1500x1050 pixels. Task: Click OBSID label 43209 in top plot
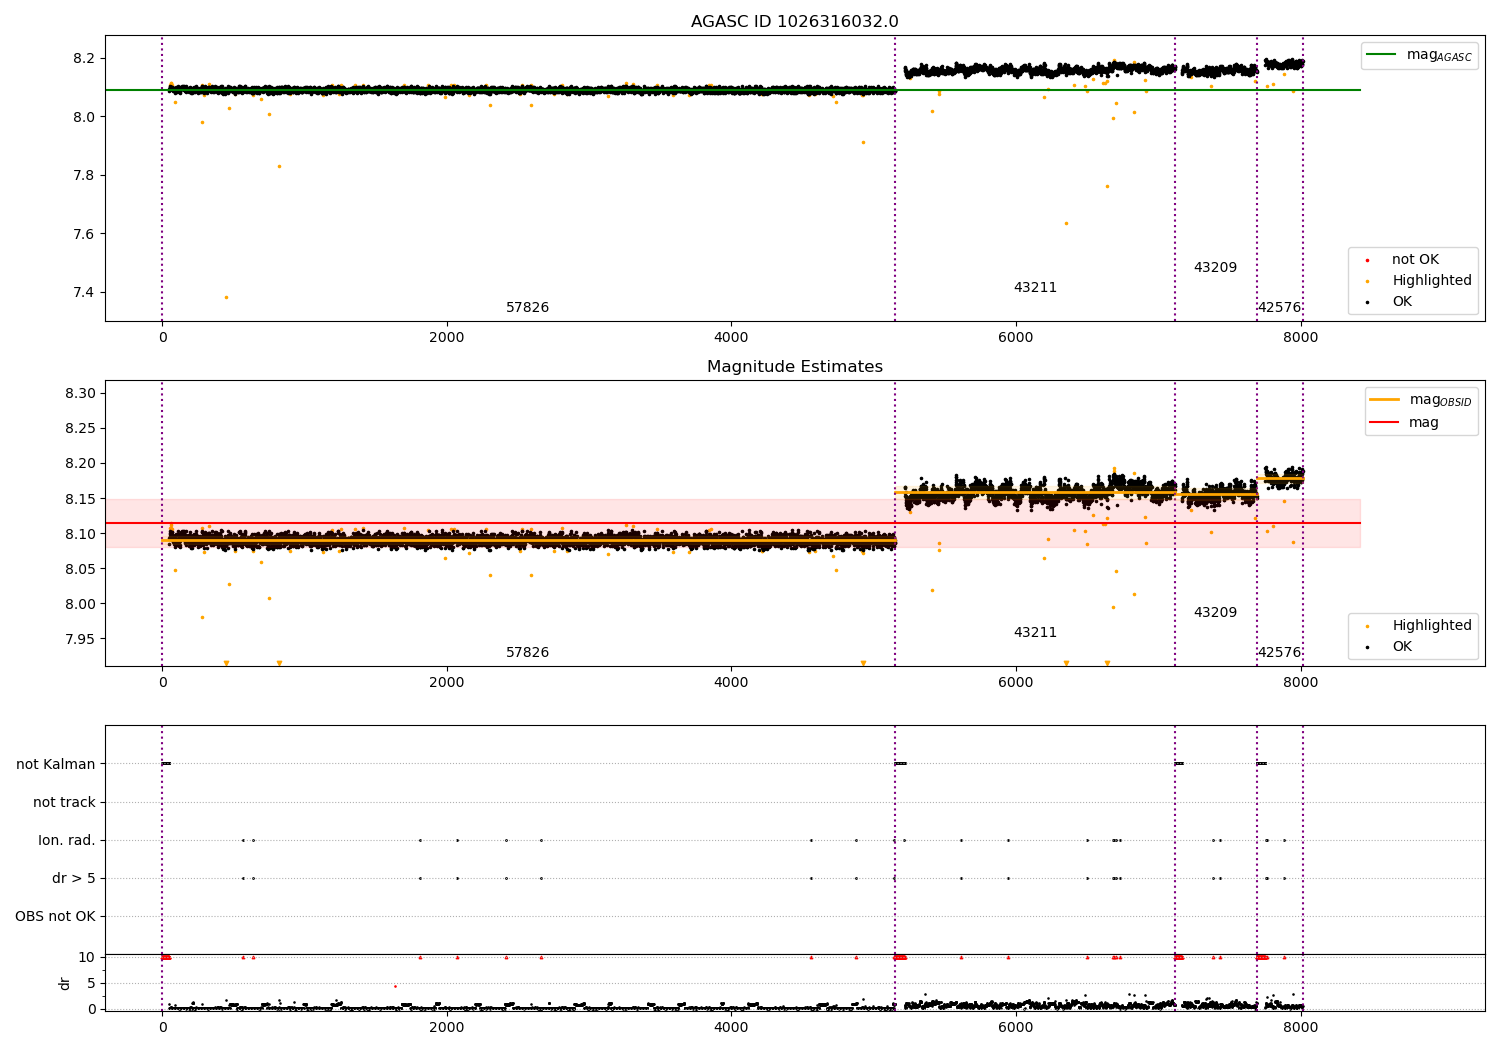tap(1215, 268)
